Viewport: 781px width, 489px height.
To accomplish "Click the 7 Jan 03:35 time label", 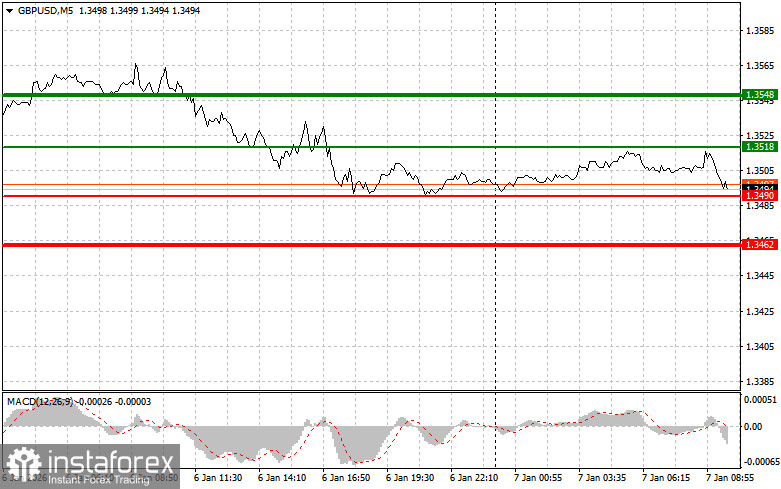I will pyautogui.click(x=602, y=478).
